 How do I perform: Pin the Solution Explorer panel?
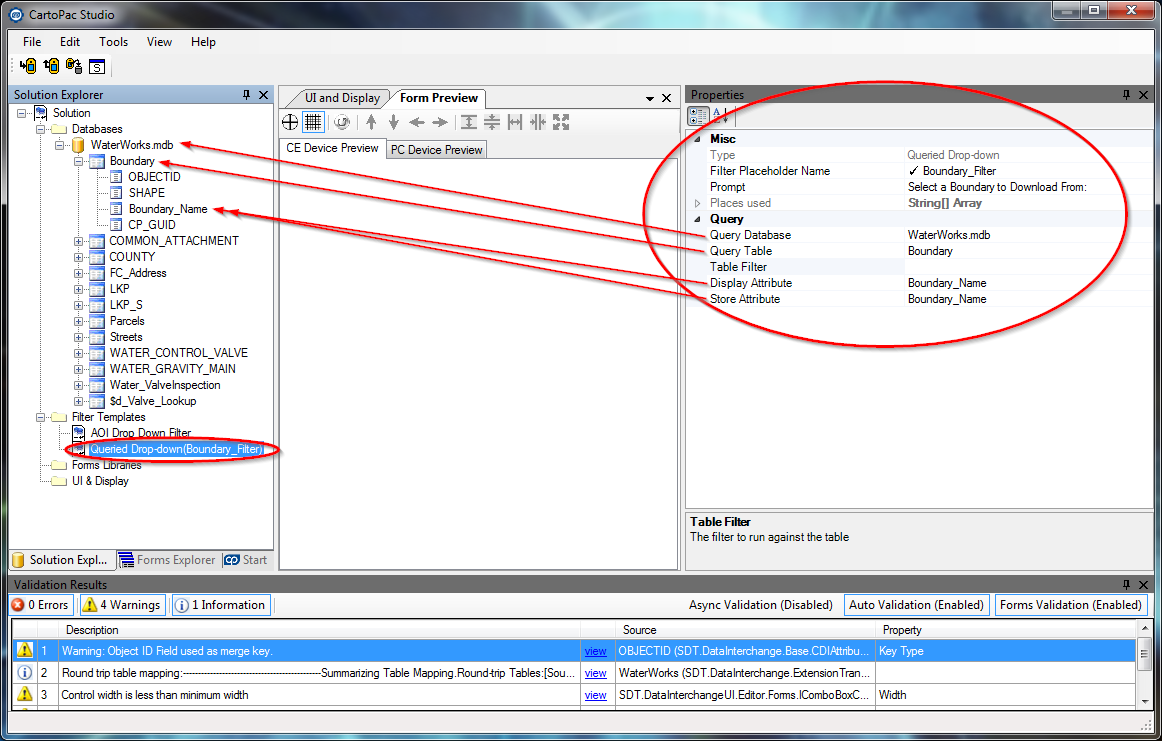coord(247,95)
